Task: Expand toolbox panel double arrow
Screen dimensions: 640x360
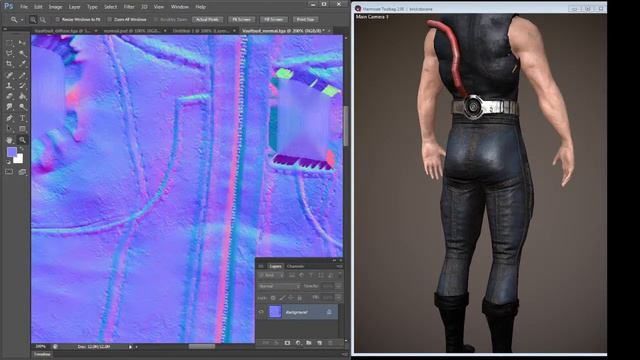Action: click(x=5, y=29)
